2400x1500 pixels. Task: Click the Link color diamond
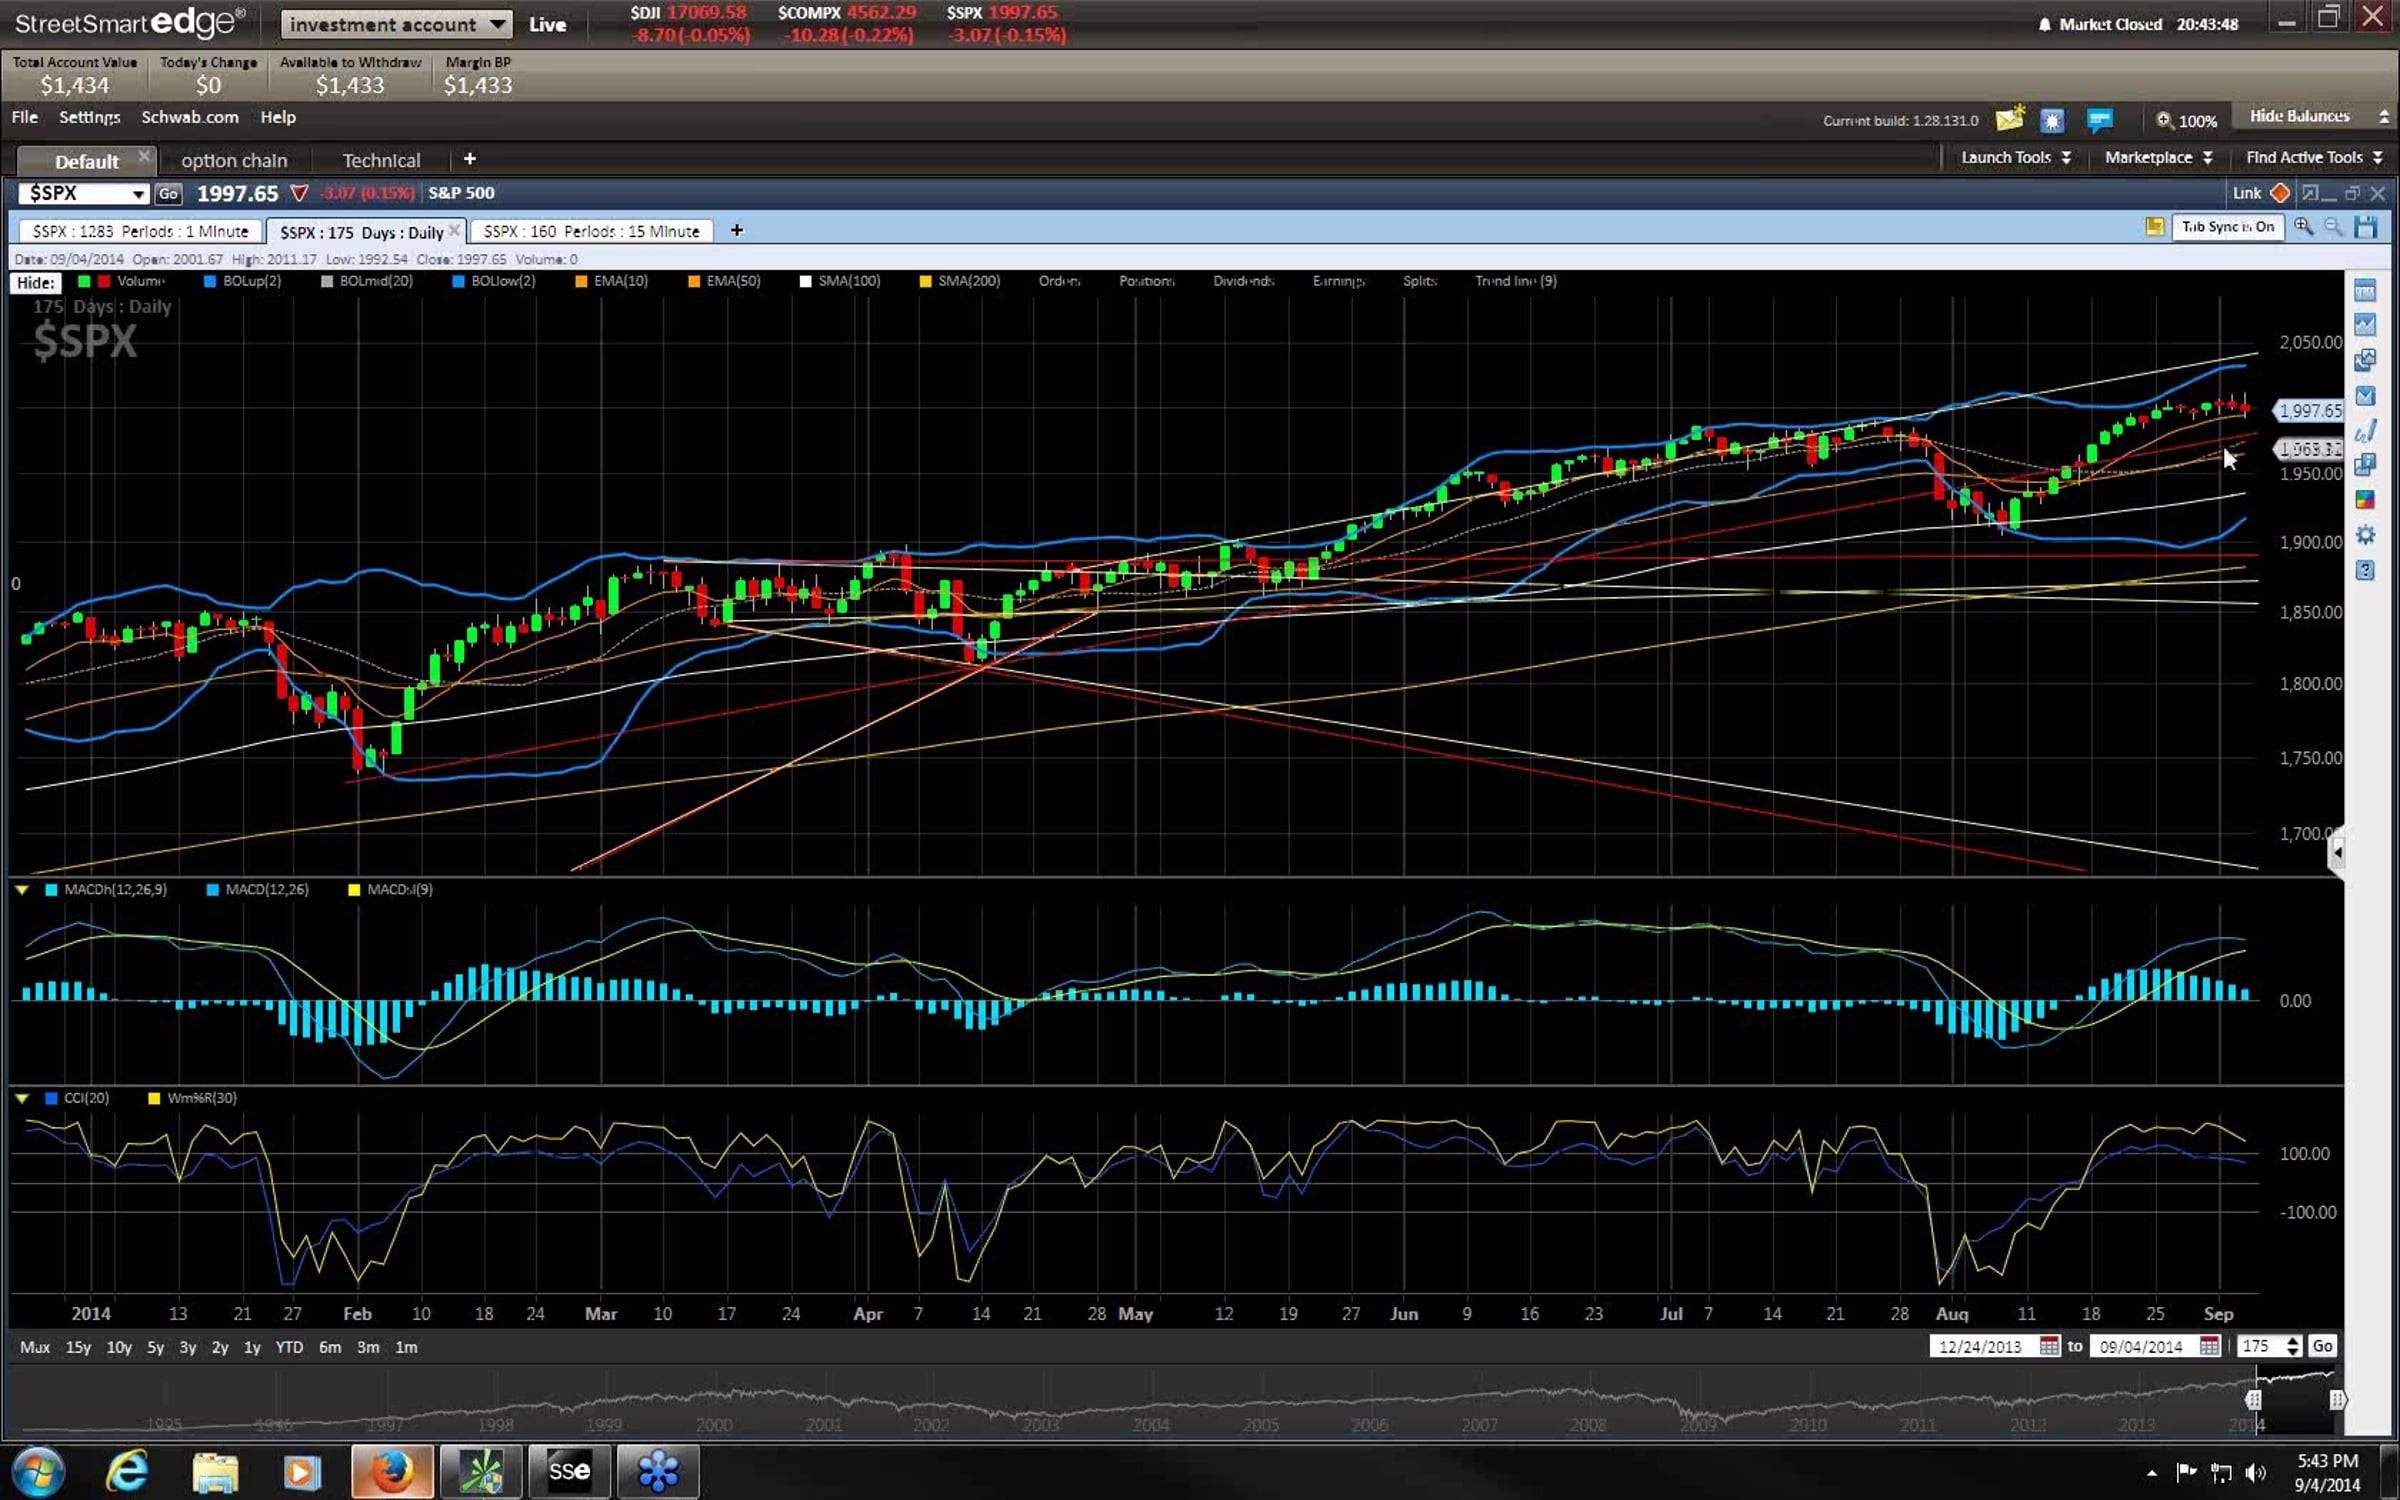pyautogui.click(x=2280, y=193)
